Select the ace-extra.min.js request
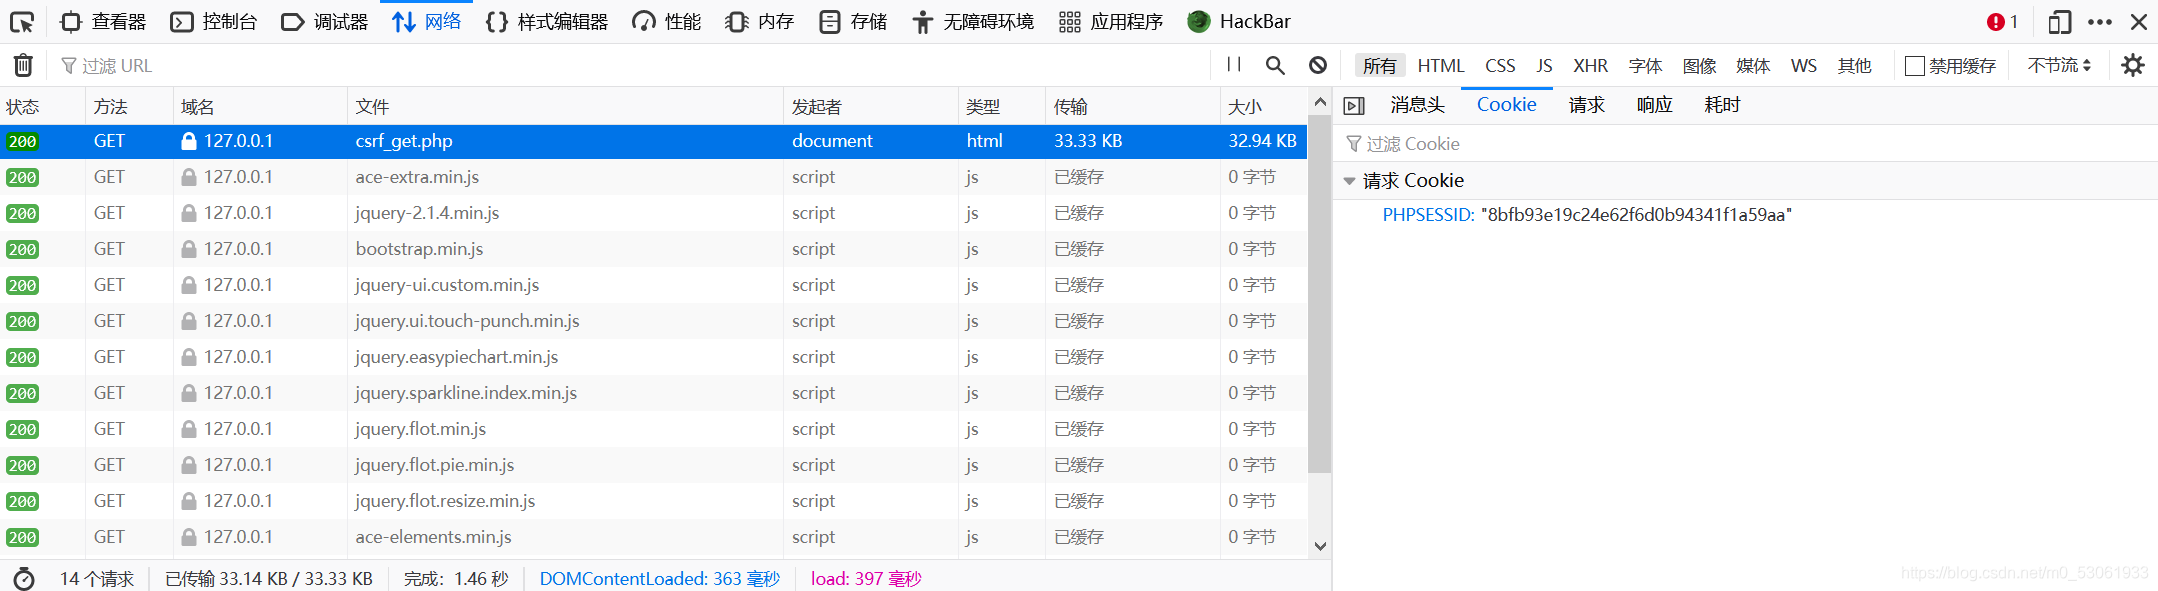Viewport: 2158px width, 591px height. click(654, 177)
